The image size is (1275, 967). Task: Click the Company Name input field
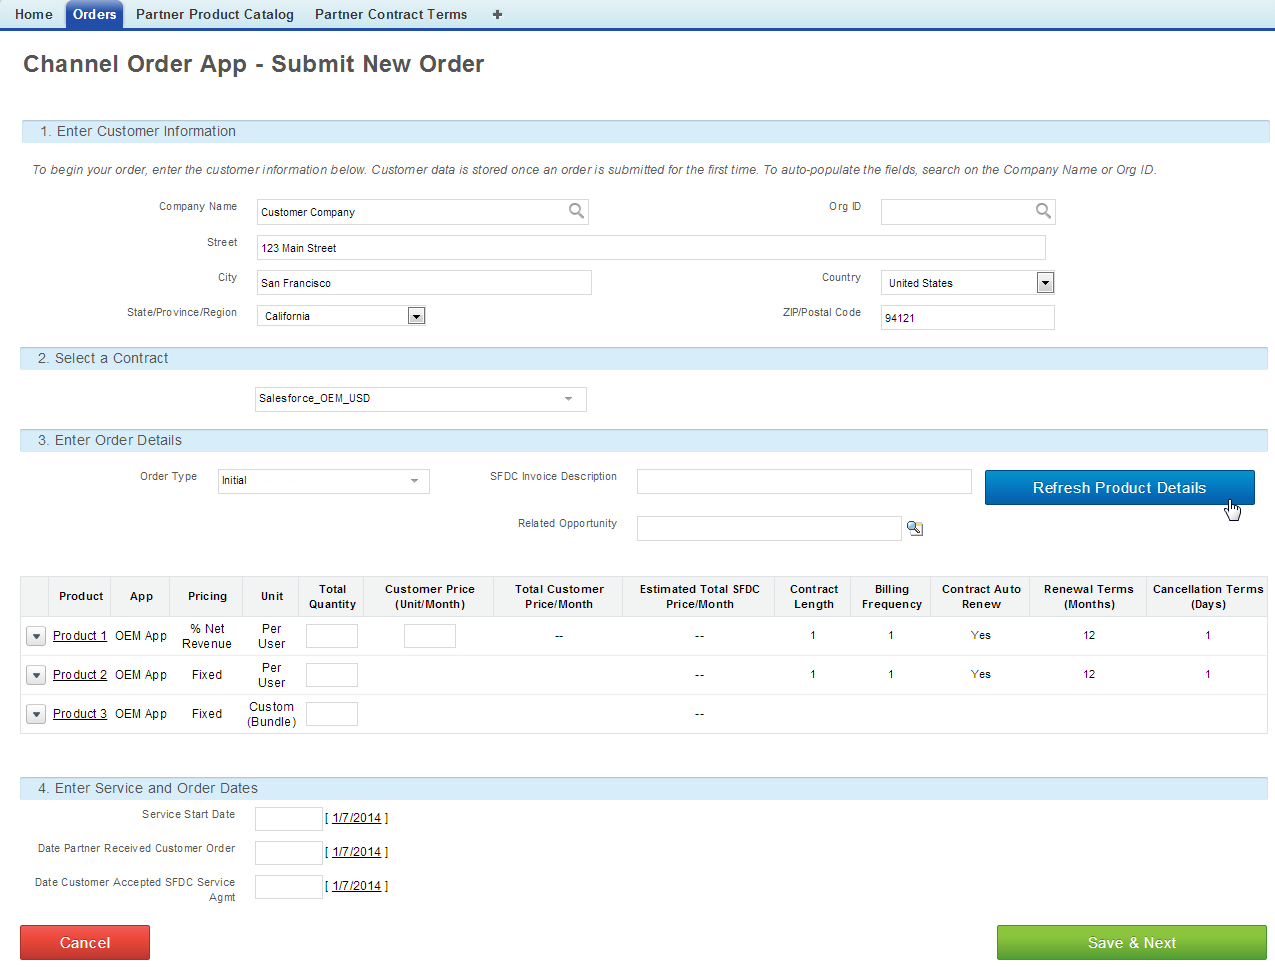[x=422, y=212]
